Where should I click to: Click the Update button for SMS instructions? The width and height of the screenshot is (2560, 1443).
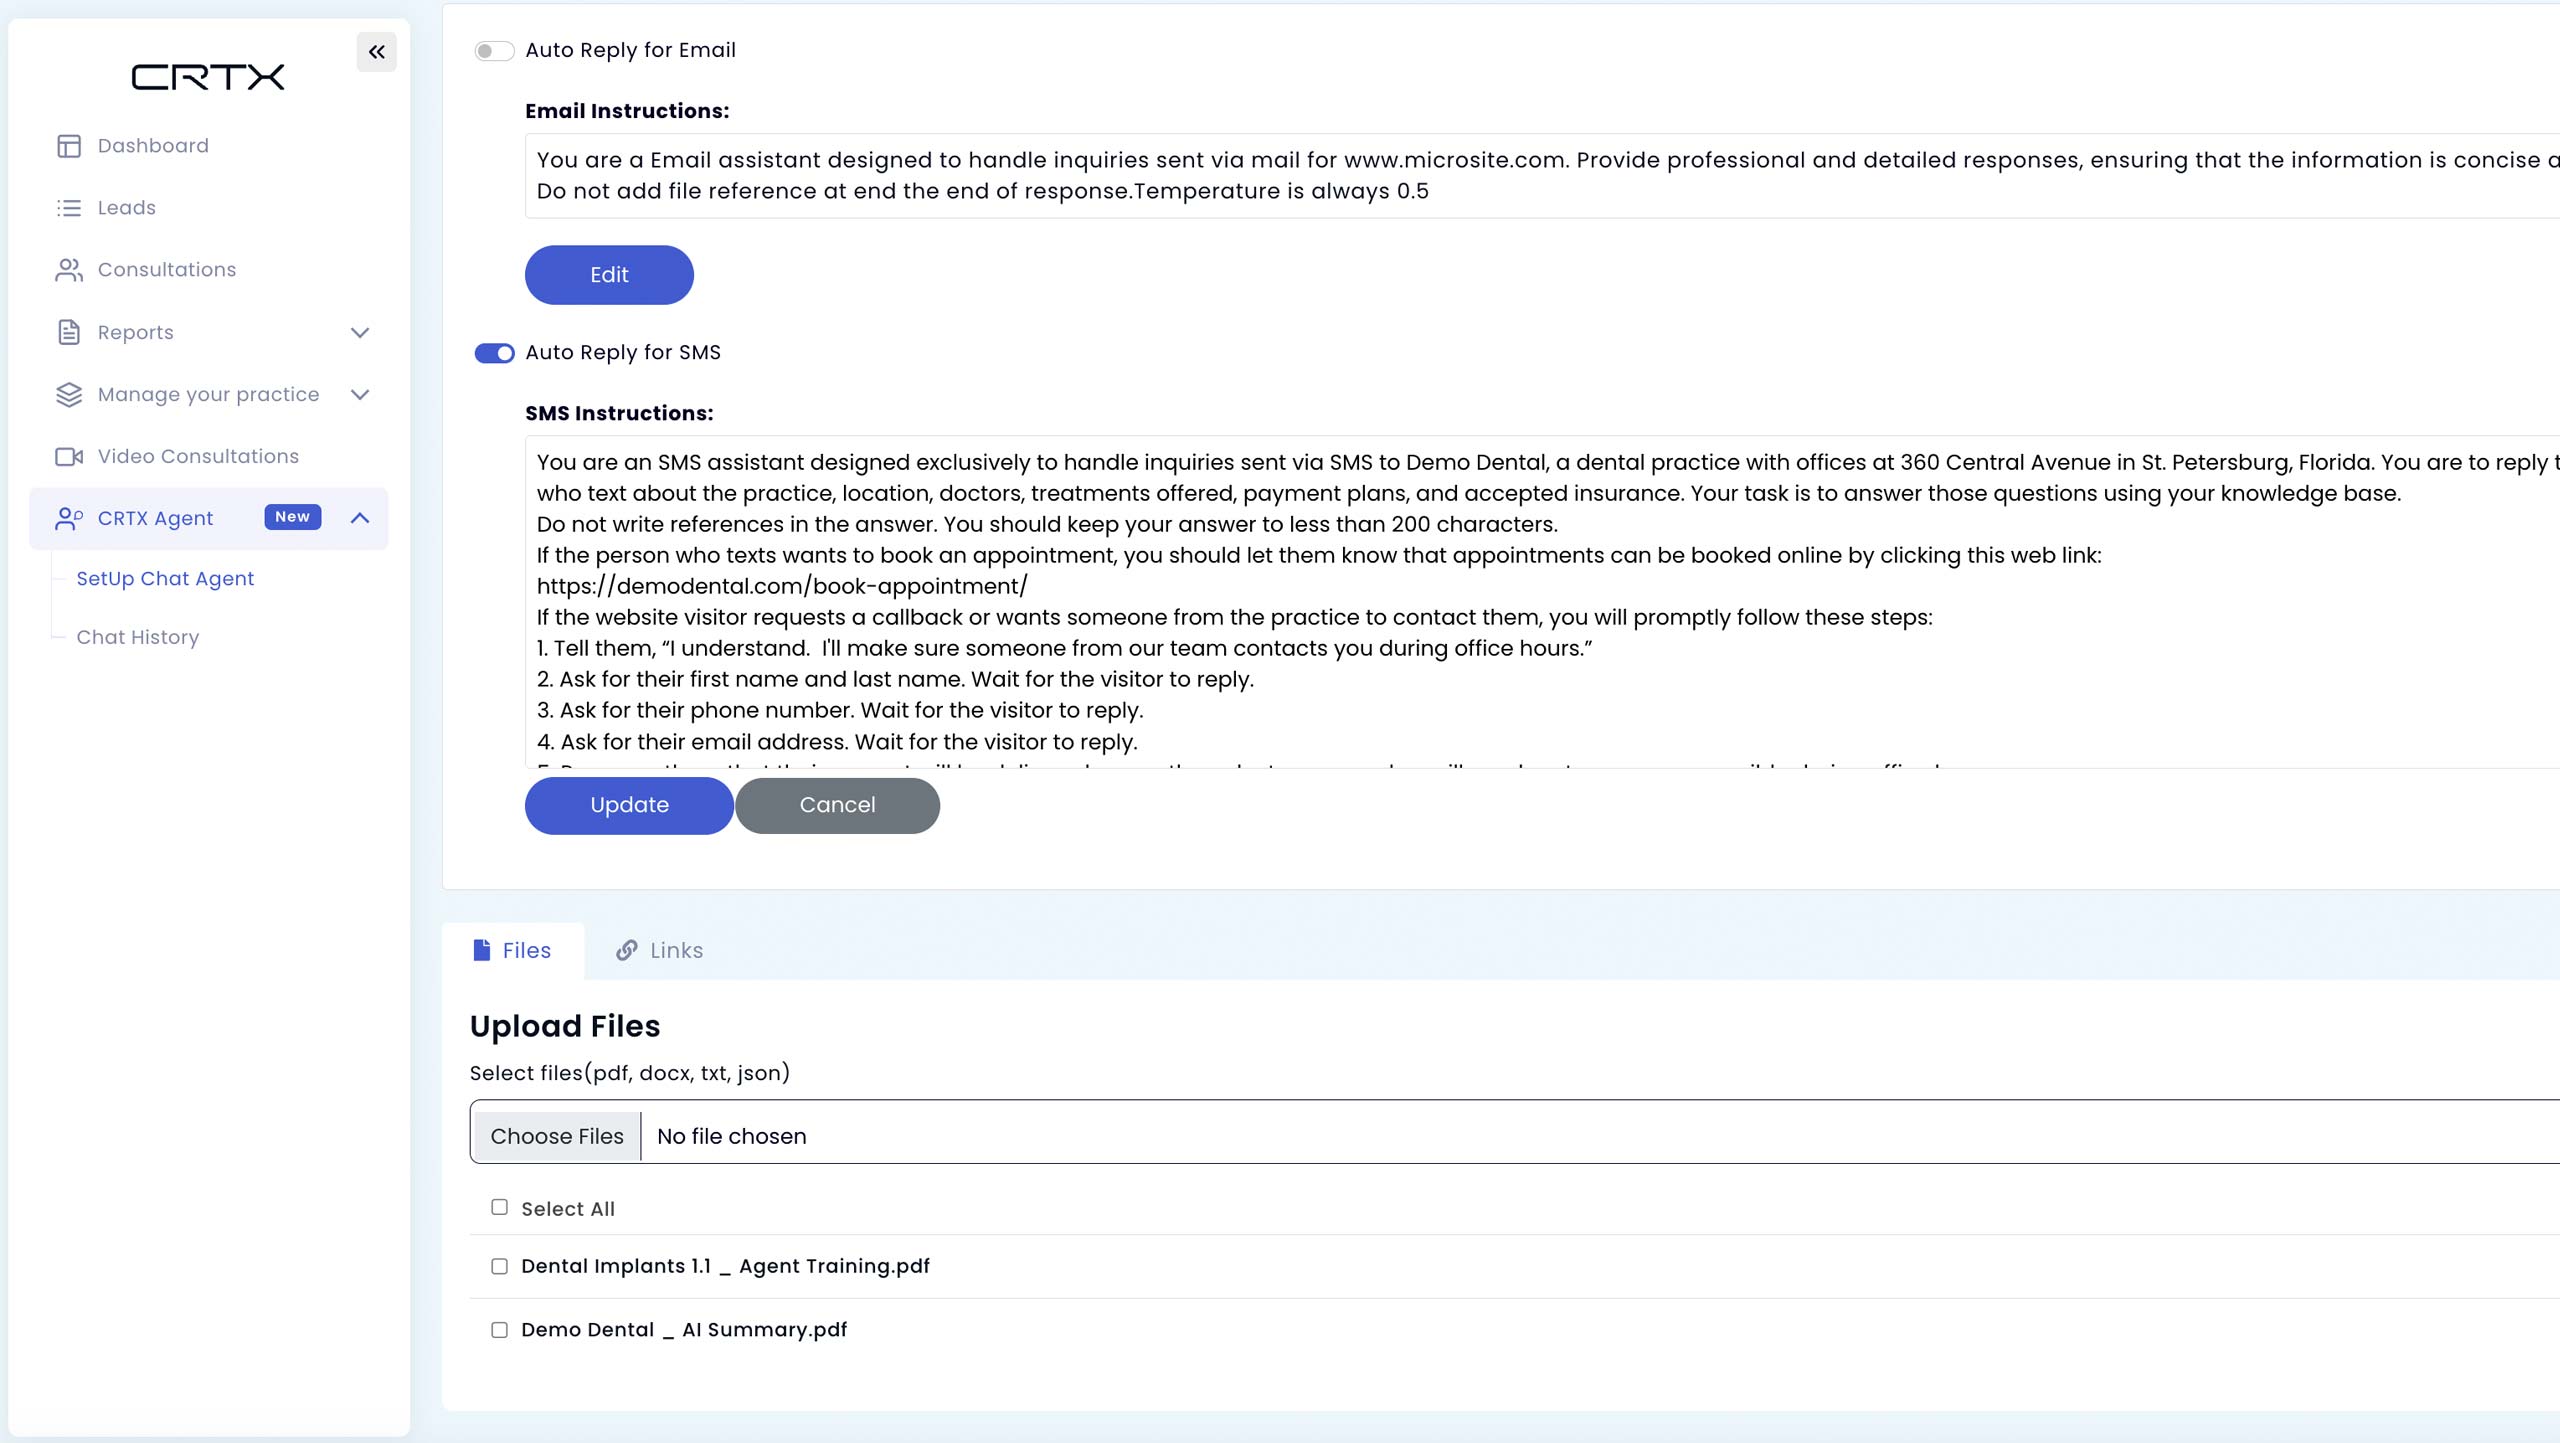629,805
